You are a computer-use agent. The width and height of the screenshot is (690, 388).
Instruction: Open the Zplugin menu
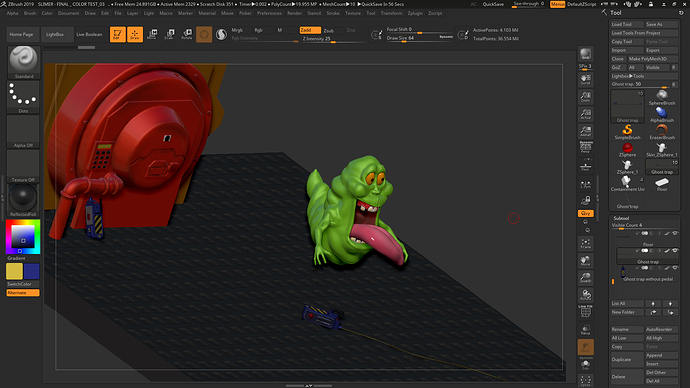[x=415, y=13]
